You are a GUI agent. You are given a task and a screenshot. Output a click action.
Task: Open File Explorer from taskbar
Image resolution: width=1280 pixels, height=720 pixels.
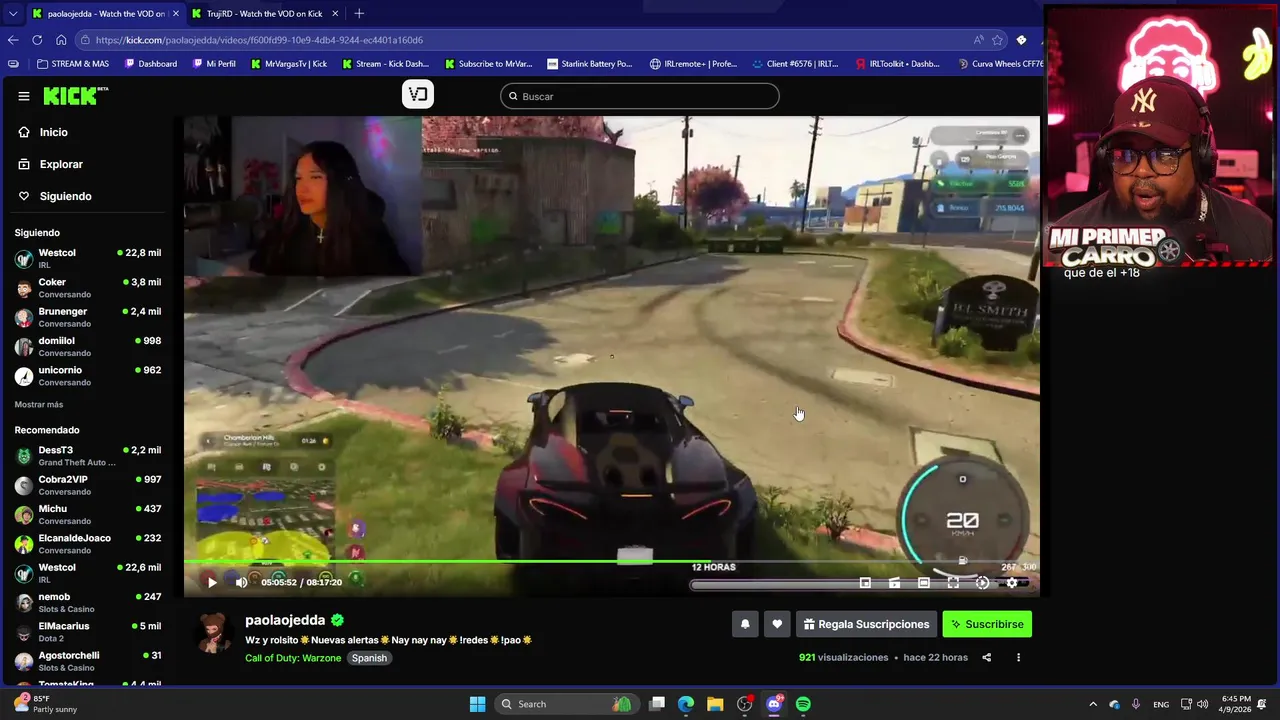click(715, 704)
